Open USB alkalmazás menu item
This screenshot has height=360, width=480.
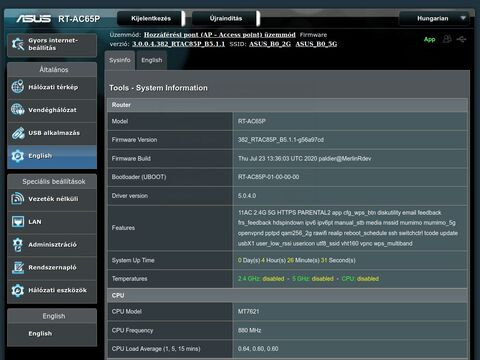(x=52, y=133)
